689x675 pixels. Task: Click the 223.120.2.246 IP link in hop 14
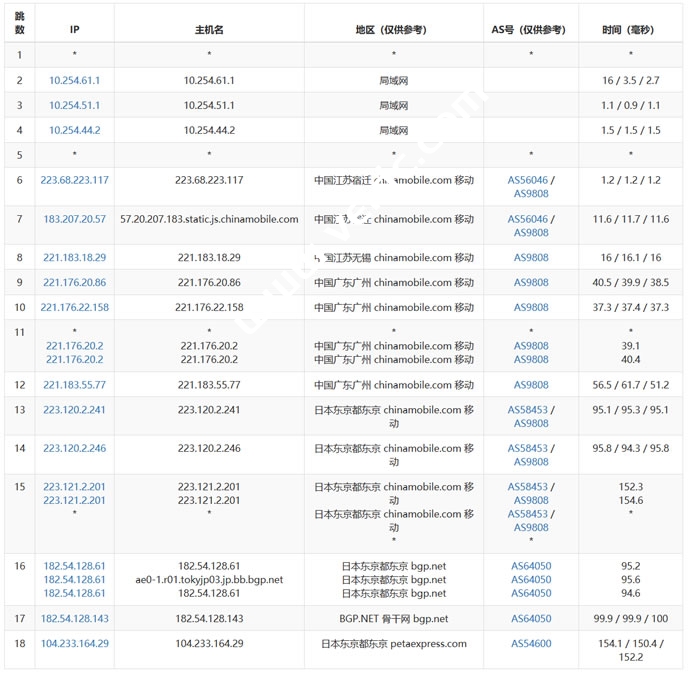pyautogui.click(x=74, y=448)
